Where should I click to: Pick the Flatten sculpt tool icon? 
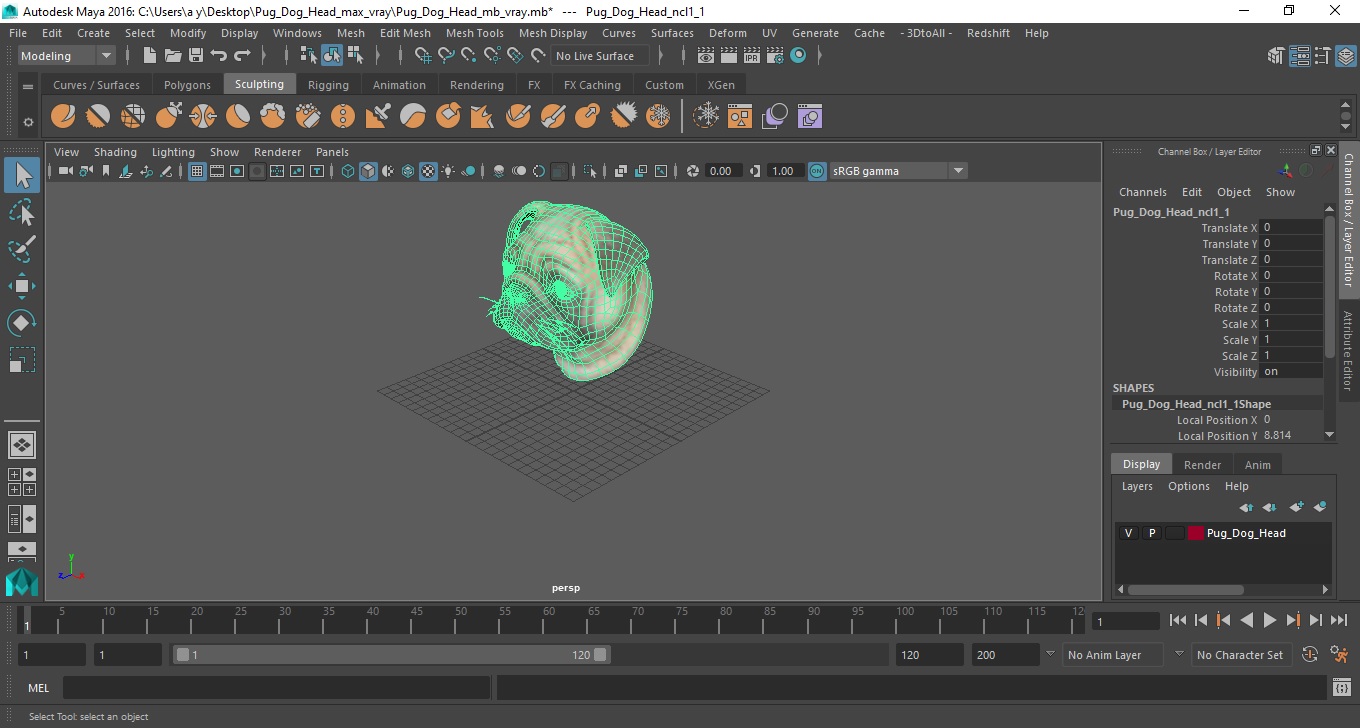click(238, 117)
